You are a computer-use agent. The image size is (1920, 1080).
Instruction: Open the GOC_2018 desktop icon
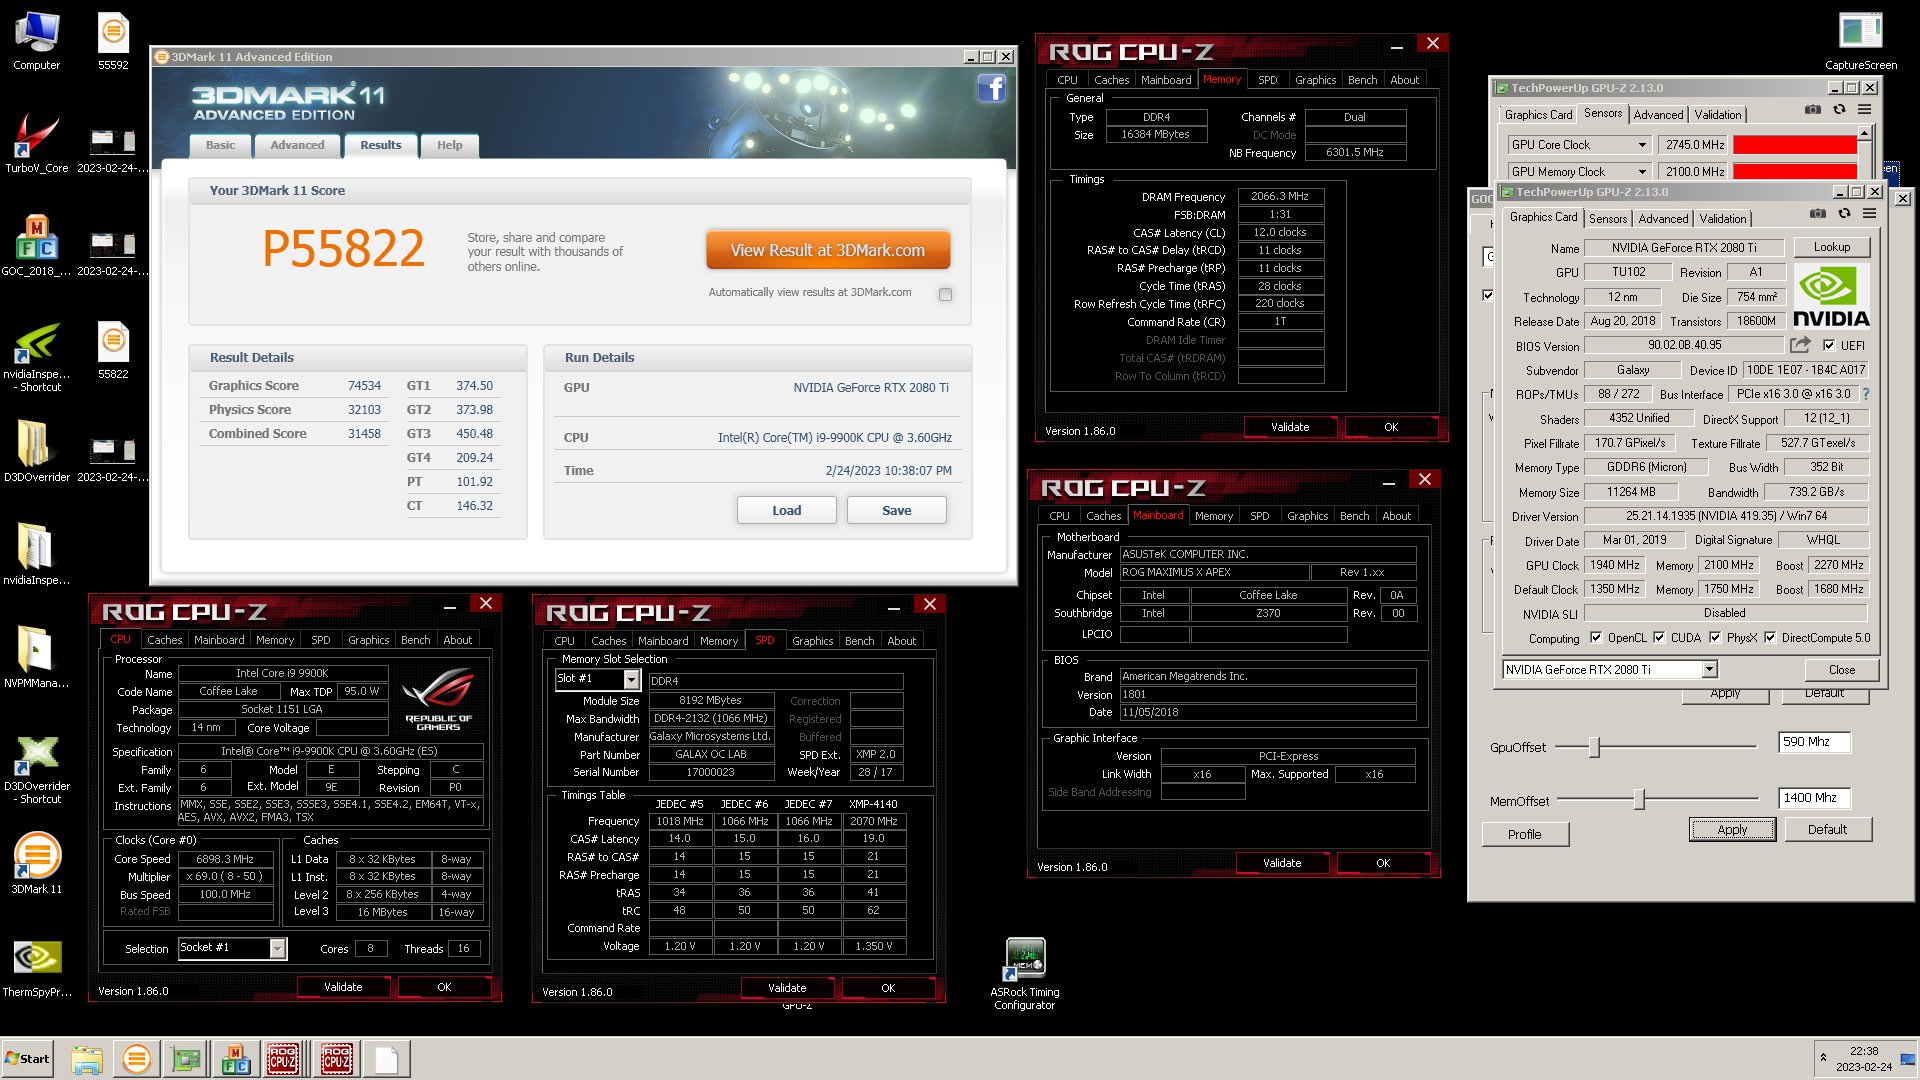37,246
